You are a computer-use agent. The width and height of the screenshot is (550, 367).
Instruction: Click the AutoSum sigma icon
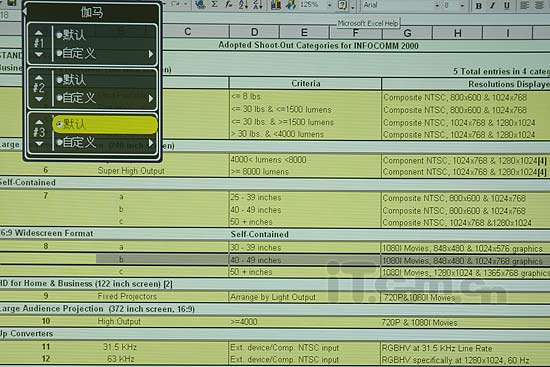pos(215,4)
